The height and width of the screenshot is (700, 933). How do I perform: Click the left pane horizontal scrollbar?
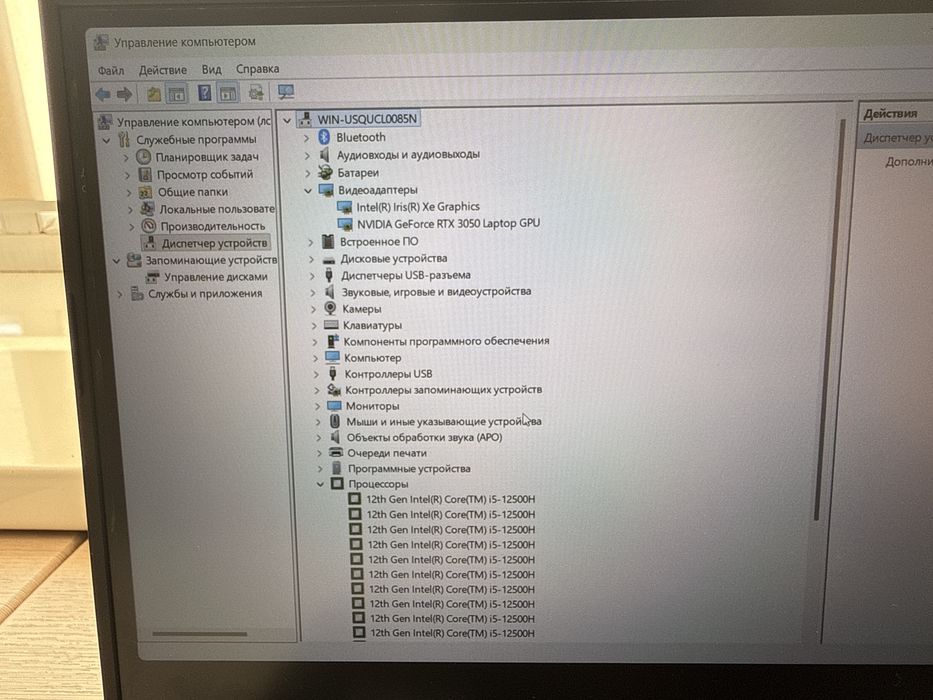[199, 634]
